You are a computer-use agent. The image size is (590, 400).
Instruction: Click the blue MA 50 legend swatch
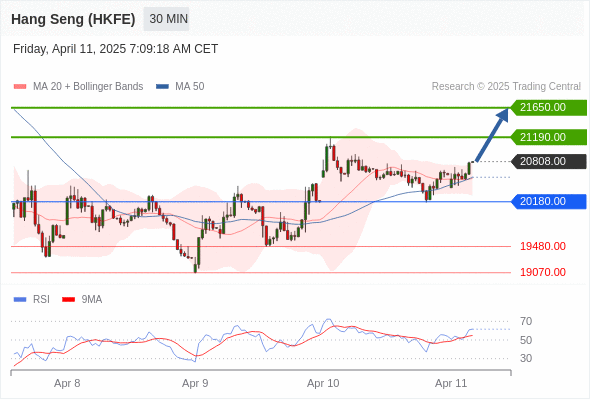tap(162, 87)
